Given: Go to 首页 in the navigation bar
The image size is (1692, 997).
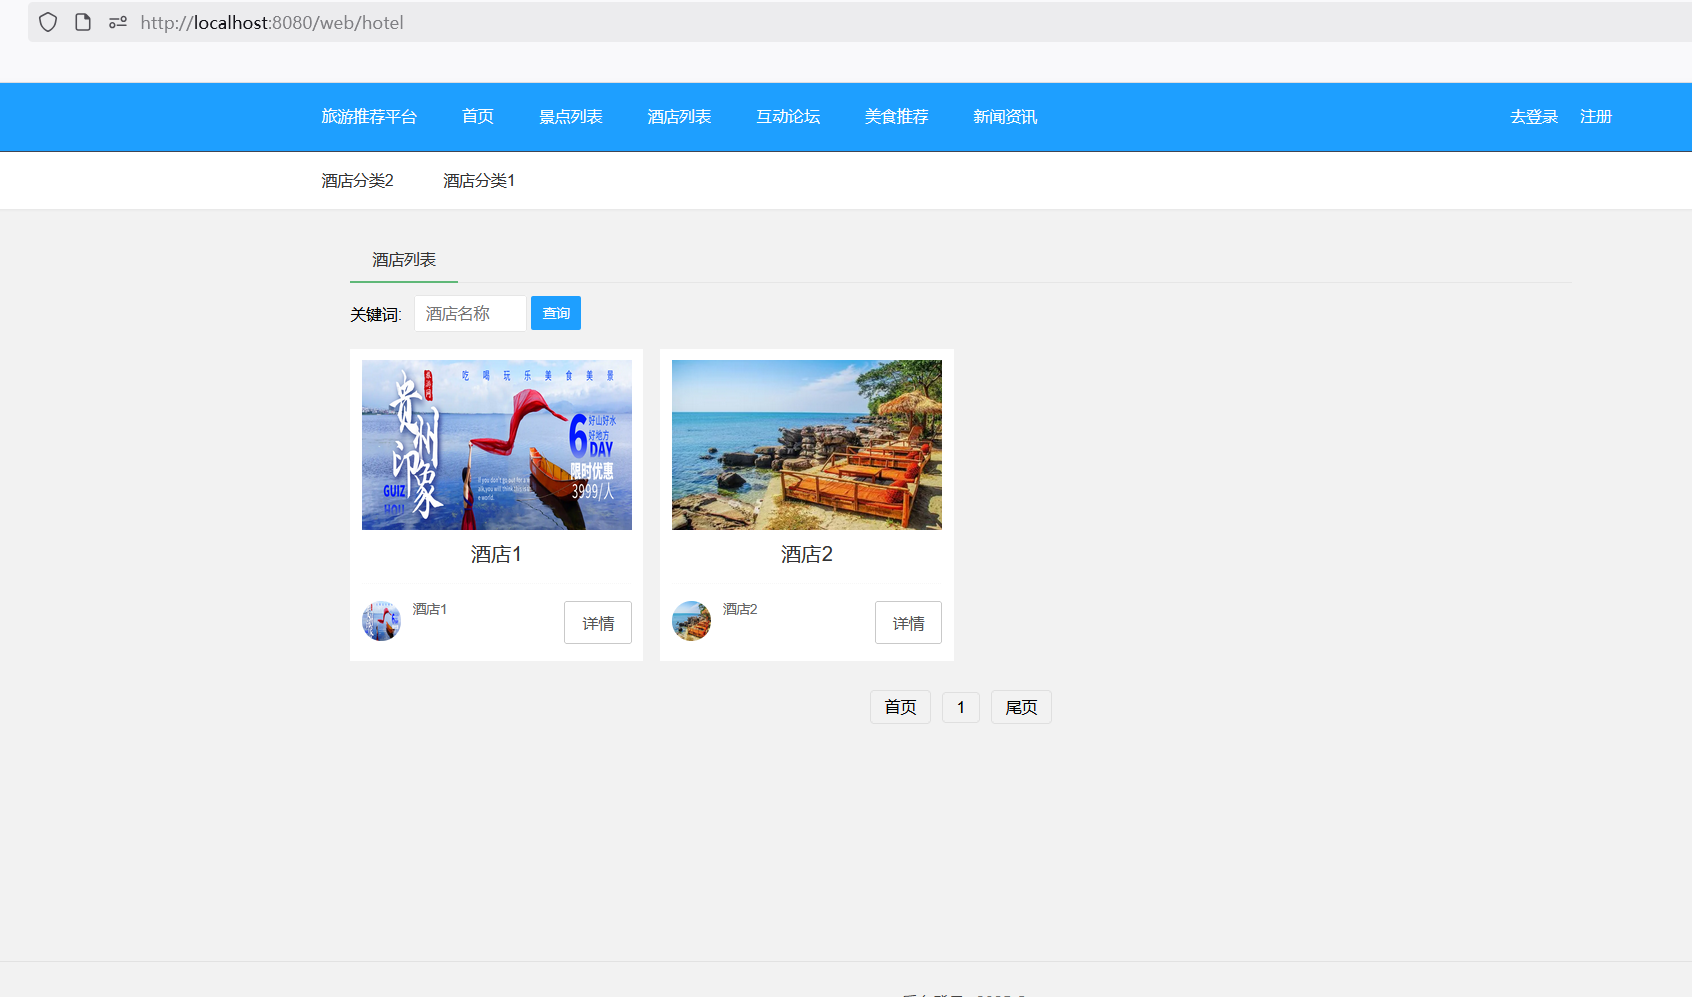Looking at the screenshot, I should (478, 117).
